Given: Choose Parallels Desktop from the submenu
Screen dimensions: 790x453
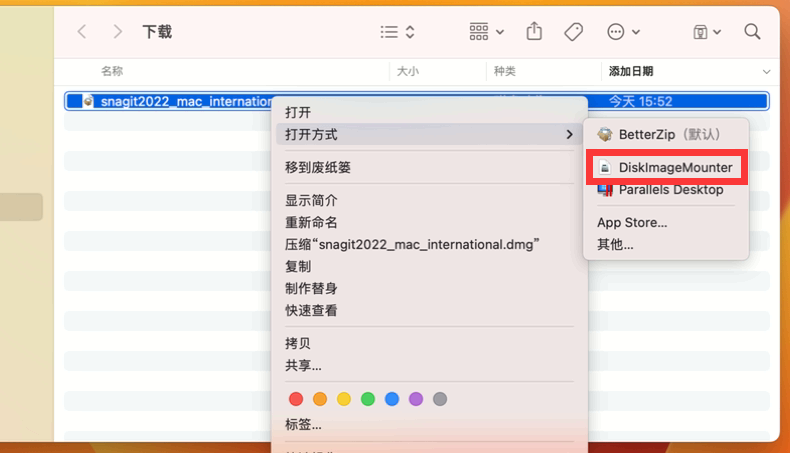Looking at the screenshot, I should click(670, 190).
